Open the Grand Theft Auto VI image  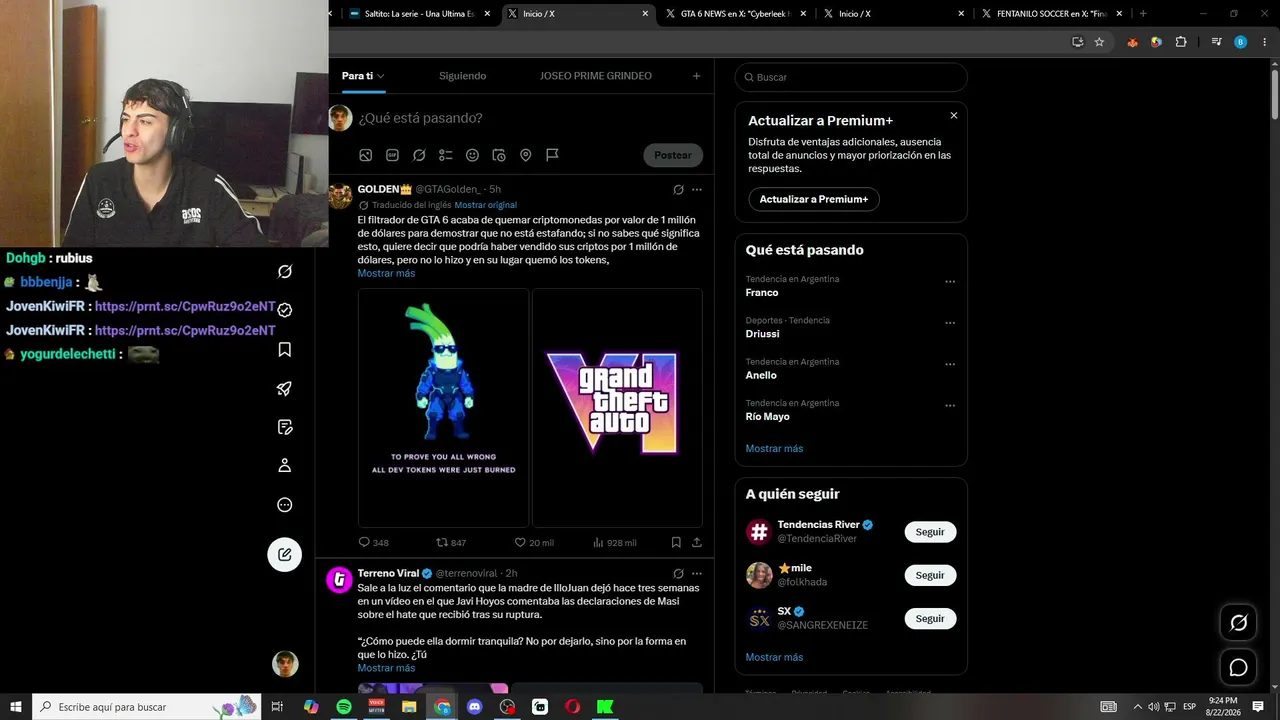[617, 408]
